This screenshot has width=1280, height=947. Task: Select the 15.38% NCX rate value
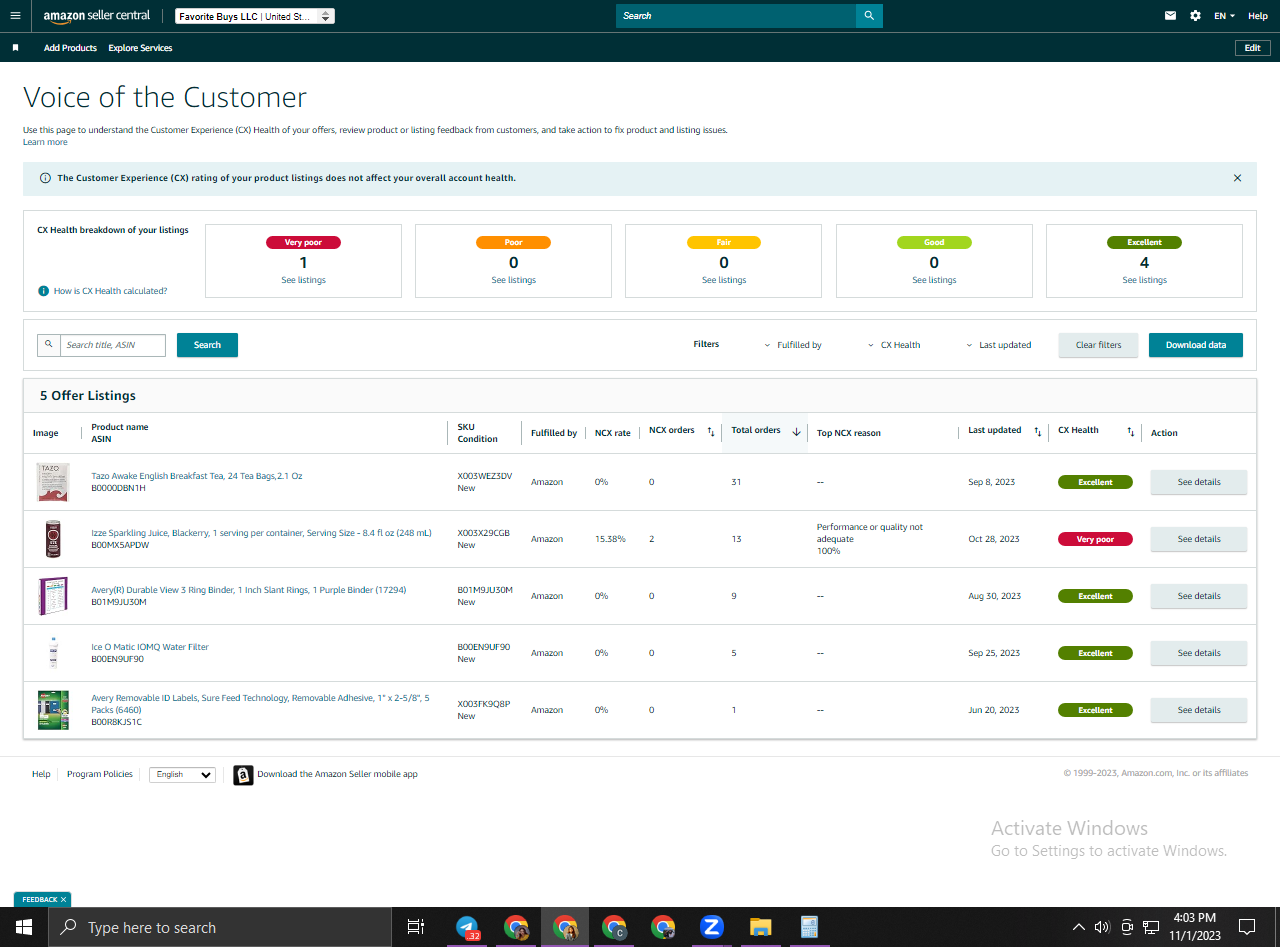[610, 539]
